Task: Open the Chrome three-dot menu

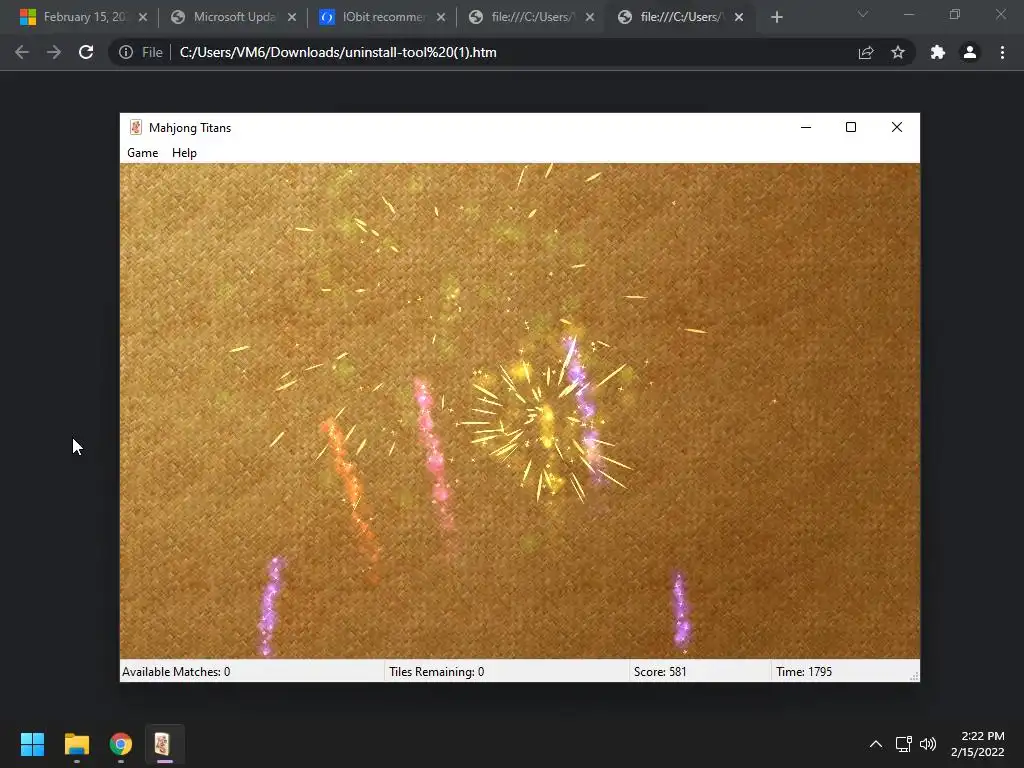Action: [x=1002, y=52]
